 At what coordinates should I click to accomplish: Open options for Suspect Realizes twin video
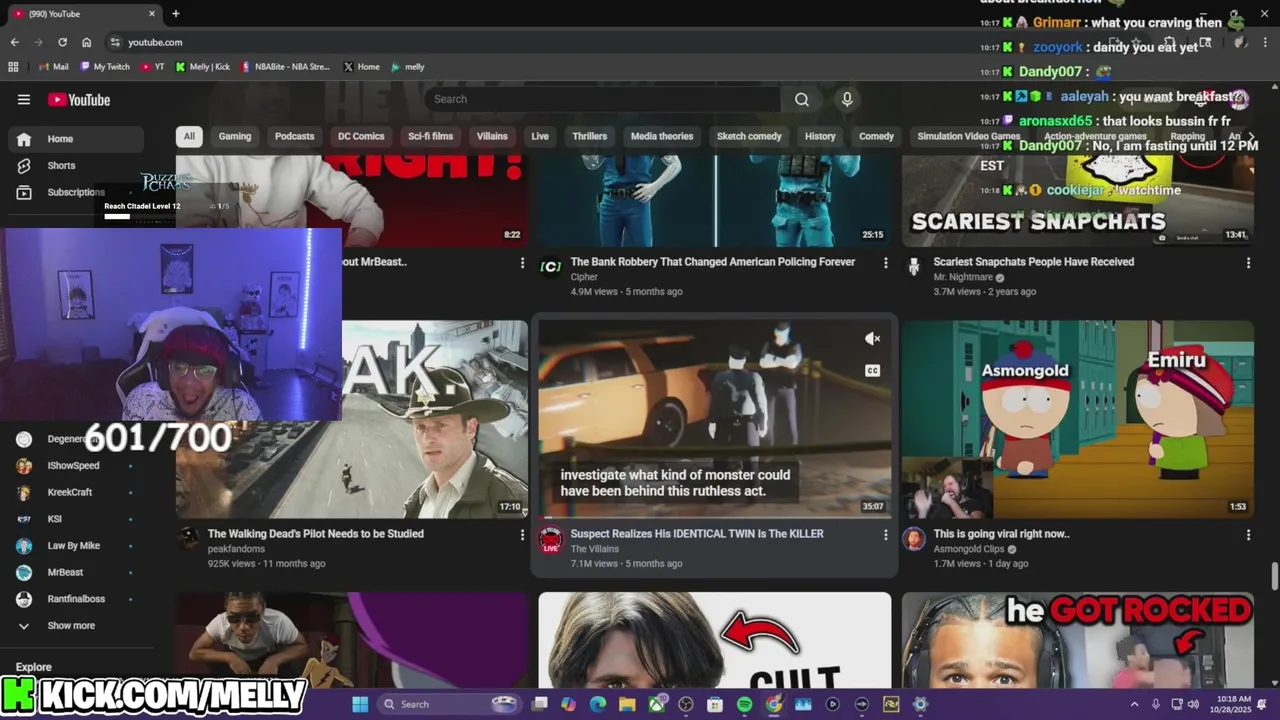(x=885, y=535)
